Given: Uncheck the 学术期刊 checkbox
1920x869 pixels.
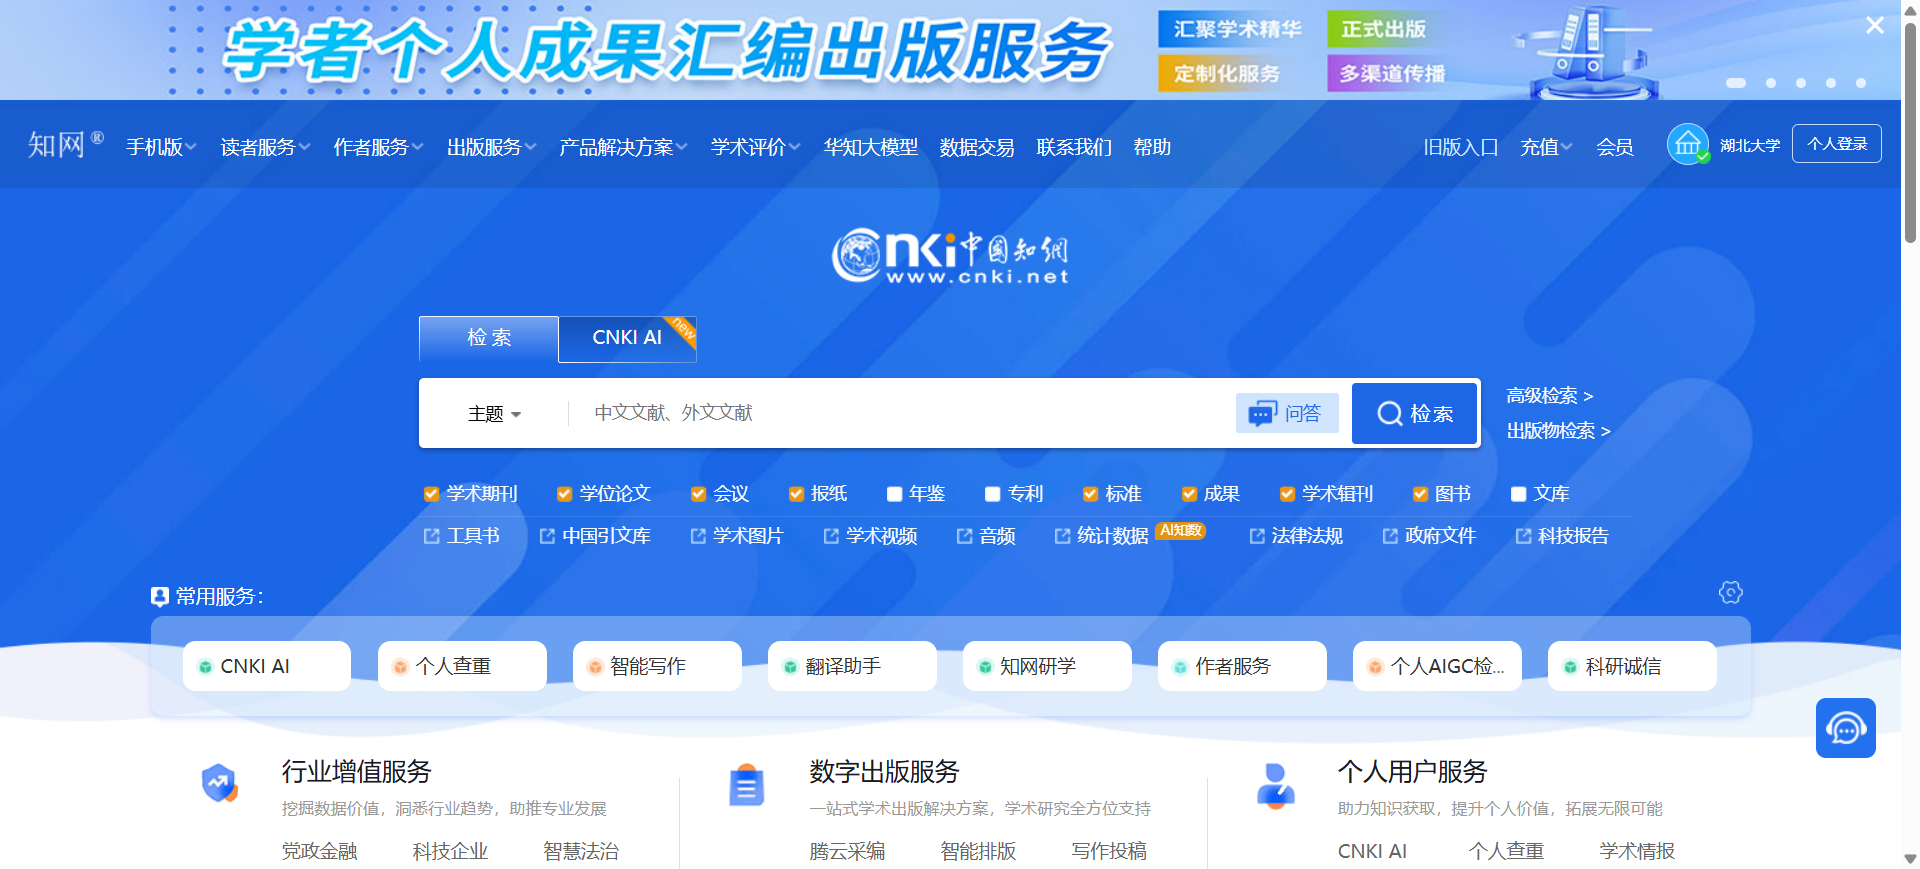Looking at the screenshot, I should pos(432,494).
